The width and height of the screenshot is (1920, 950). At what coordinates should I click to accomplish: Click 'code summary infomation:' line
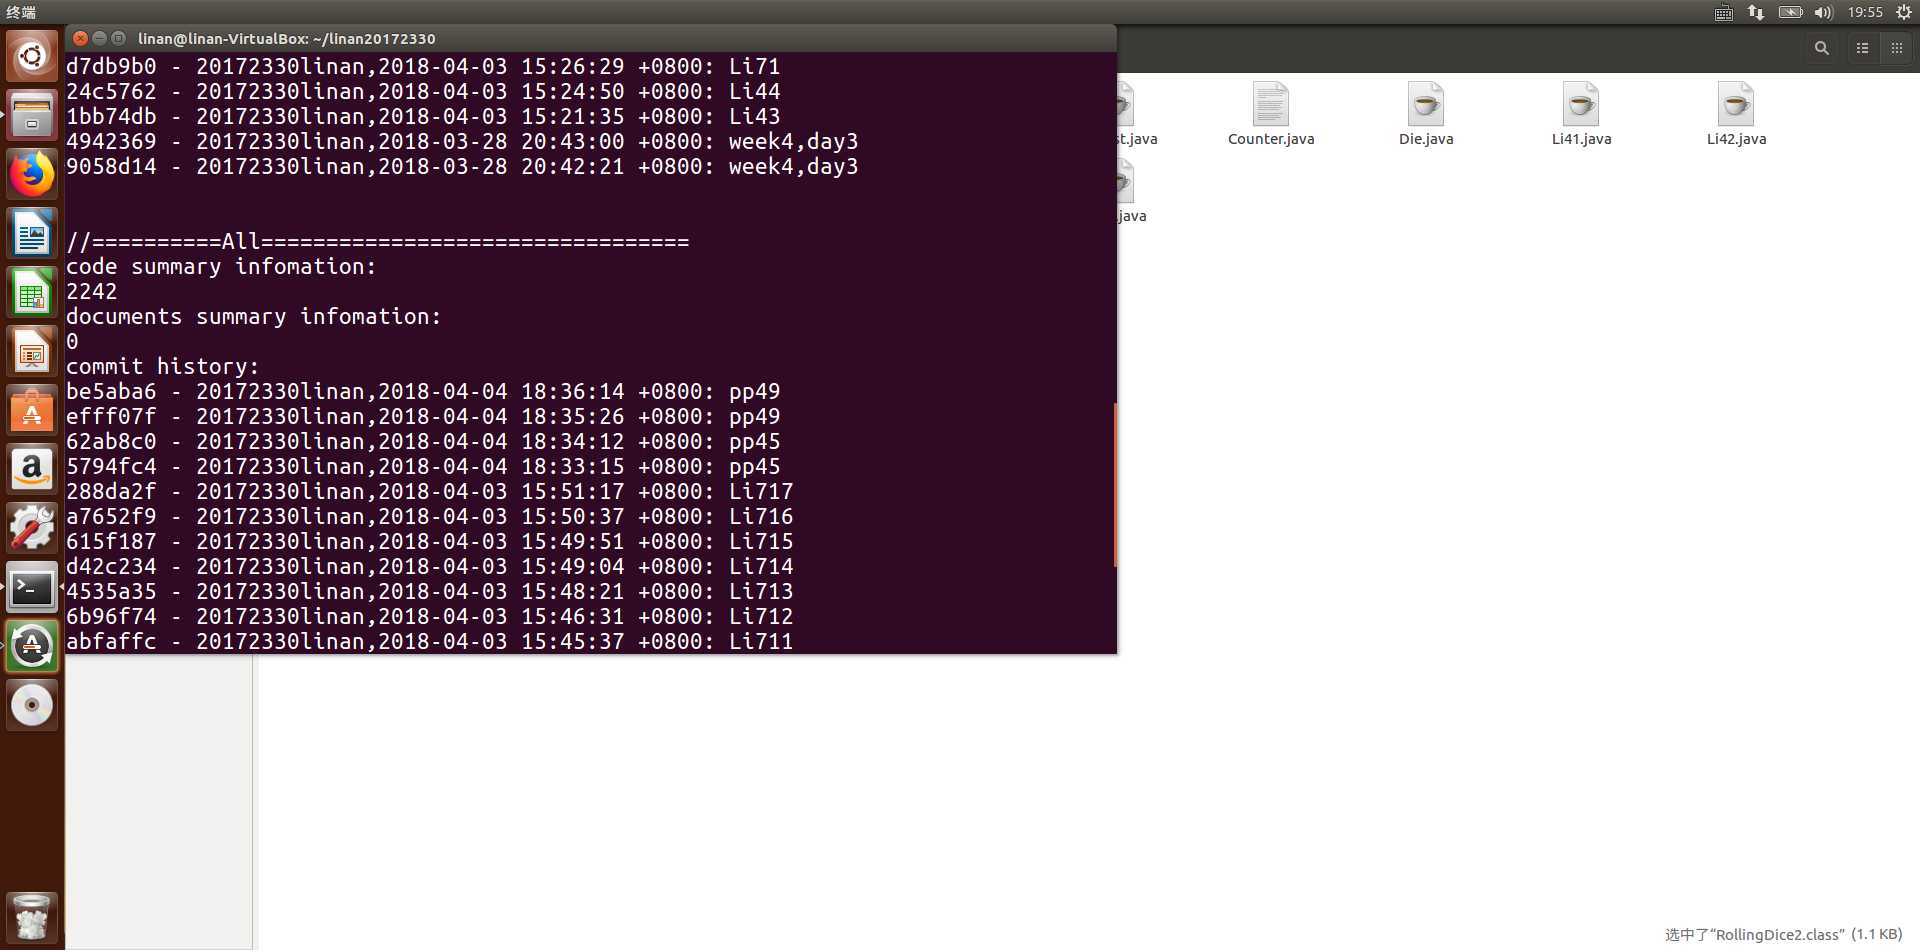[x=221, y=266]
